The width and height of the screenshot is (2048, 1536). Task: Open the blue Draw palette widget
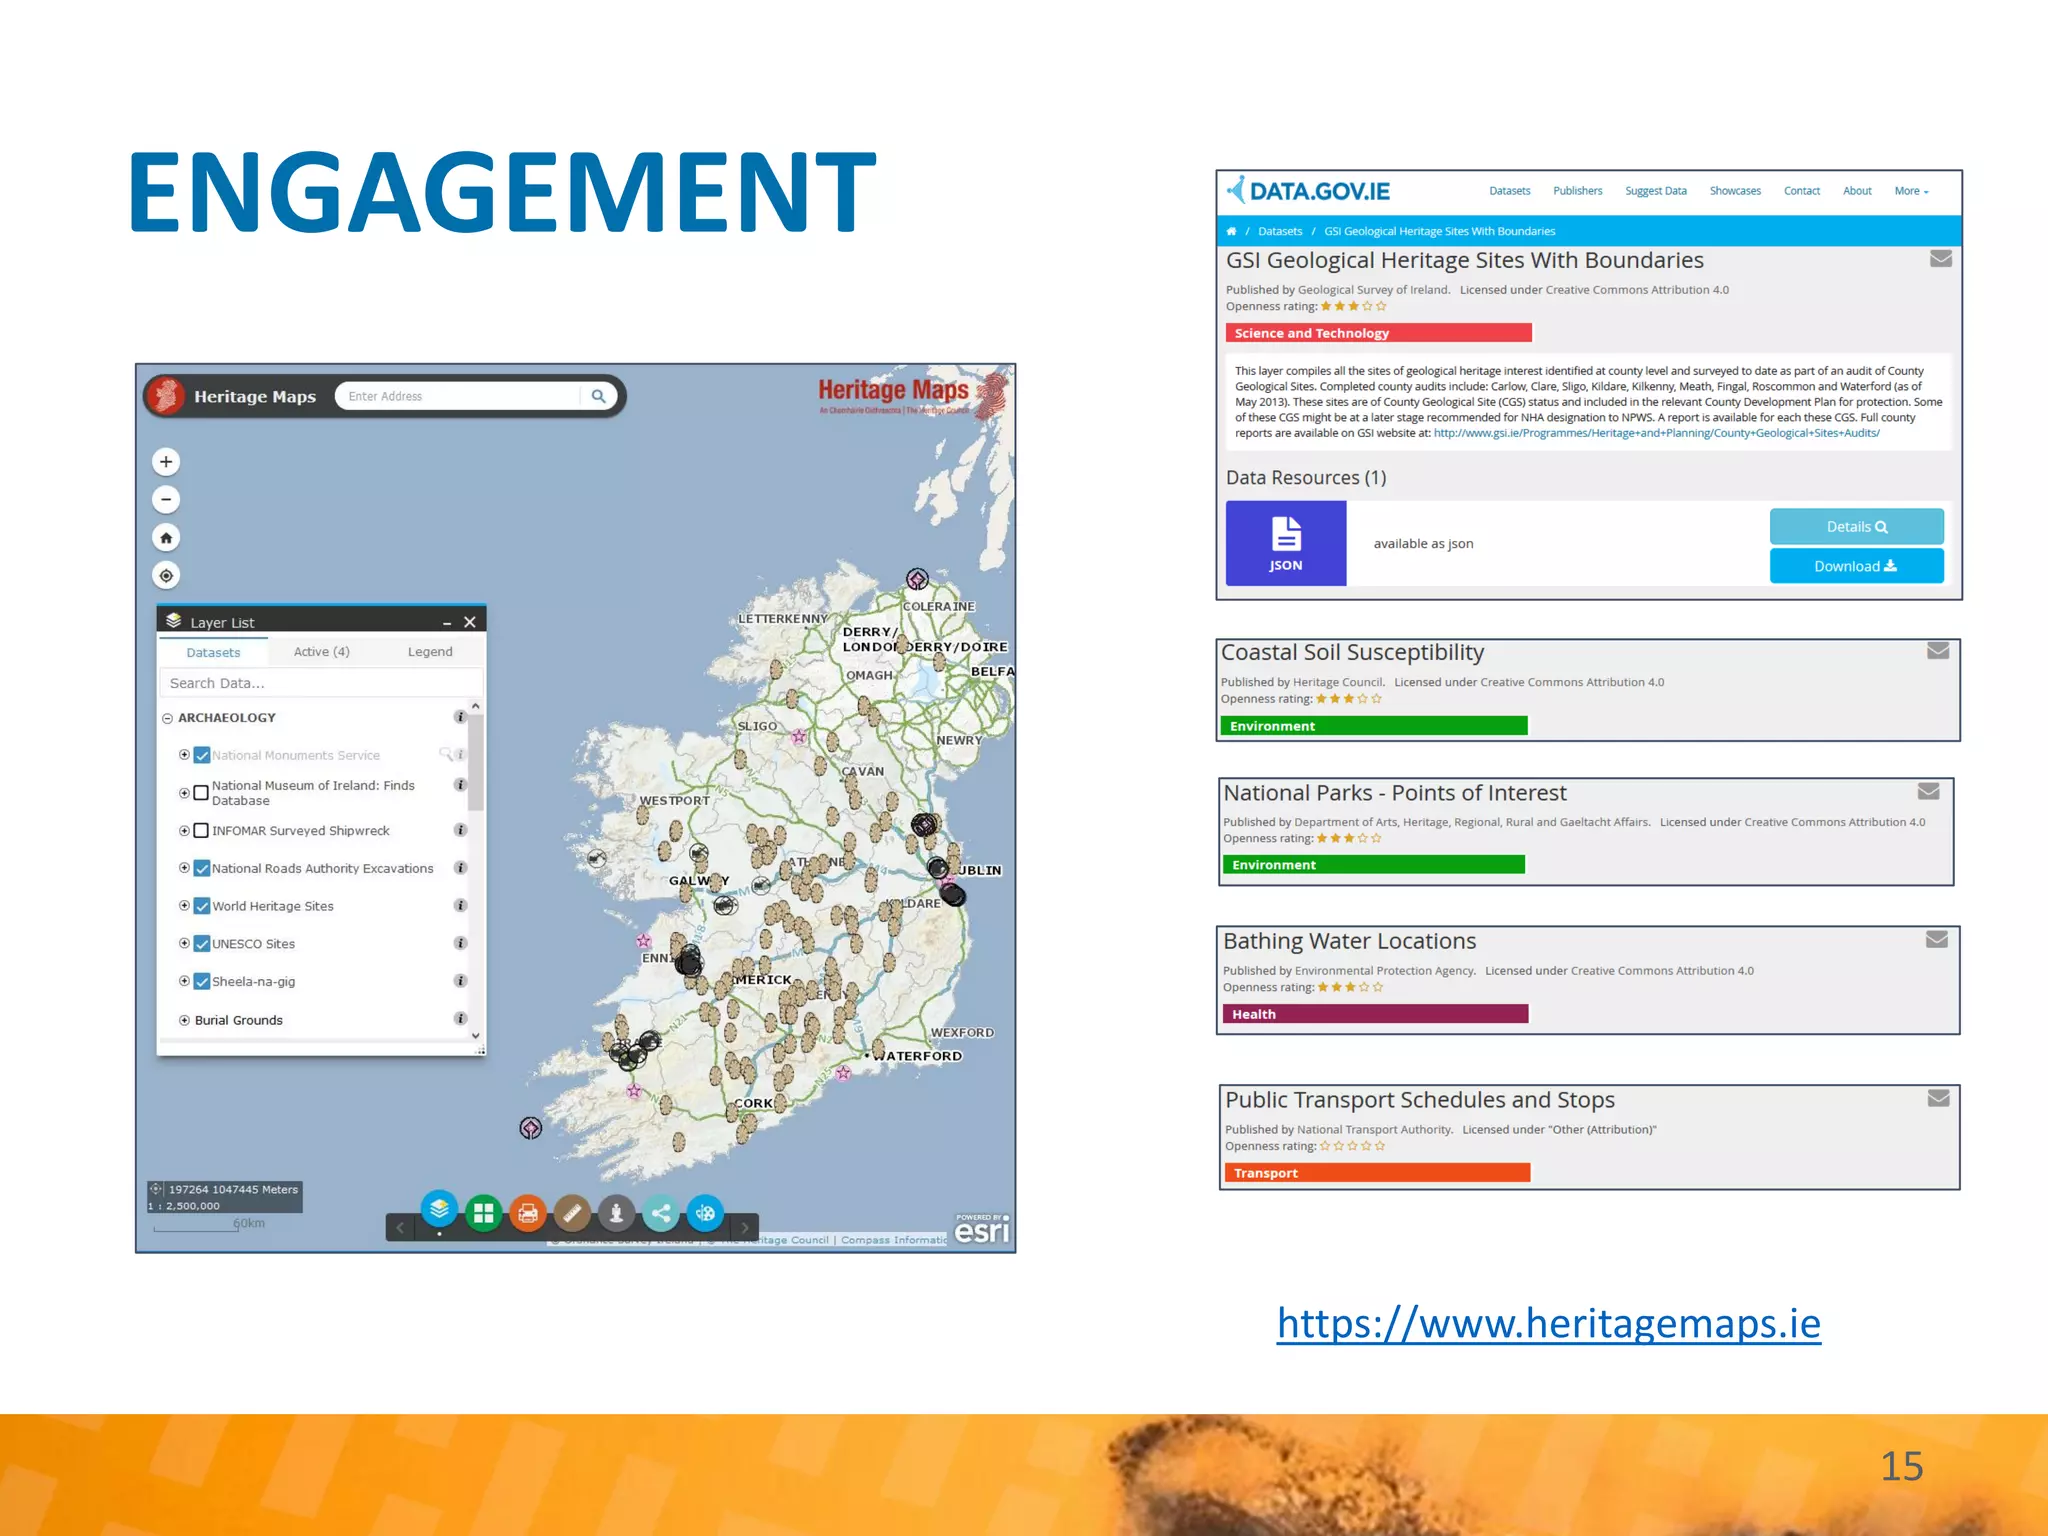click(x=705, y=1213)
